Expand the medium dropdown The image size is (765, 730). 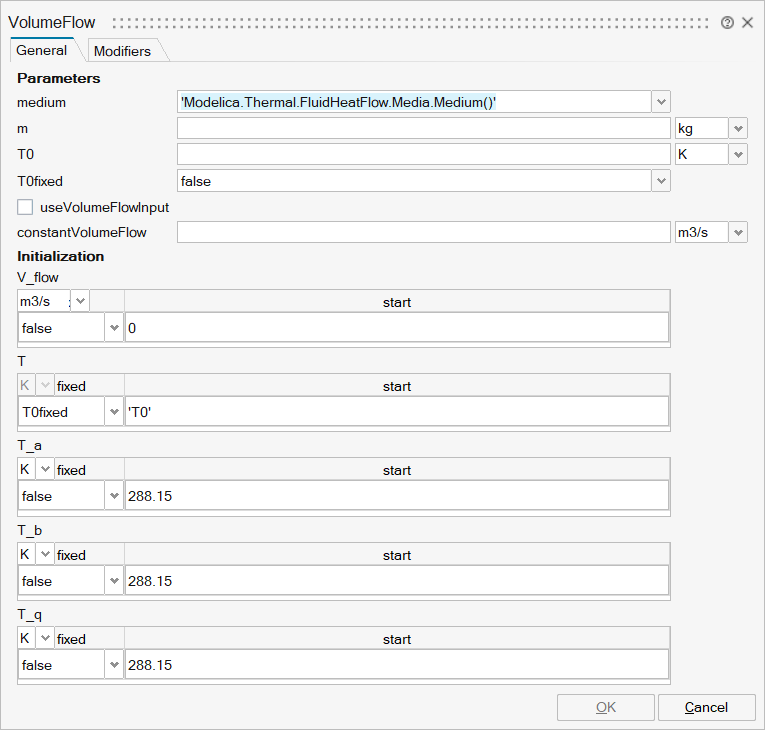[x=660, y=102]
